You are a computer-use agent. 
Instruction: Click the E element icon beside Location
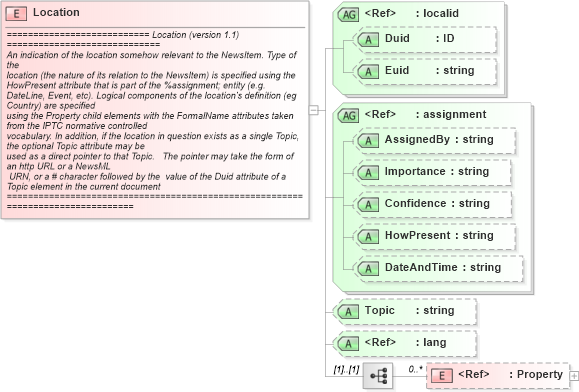[x=16, y=14]
